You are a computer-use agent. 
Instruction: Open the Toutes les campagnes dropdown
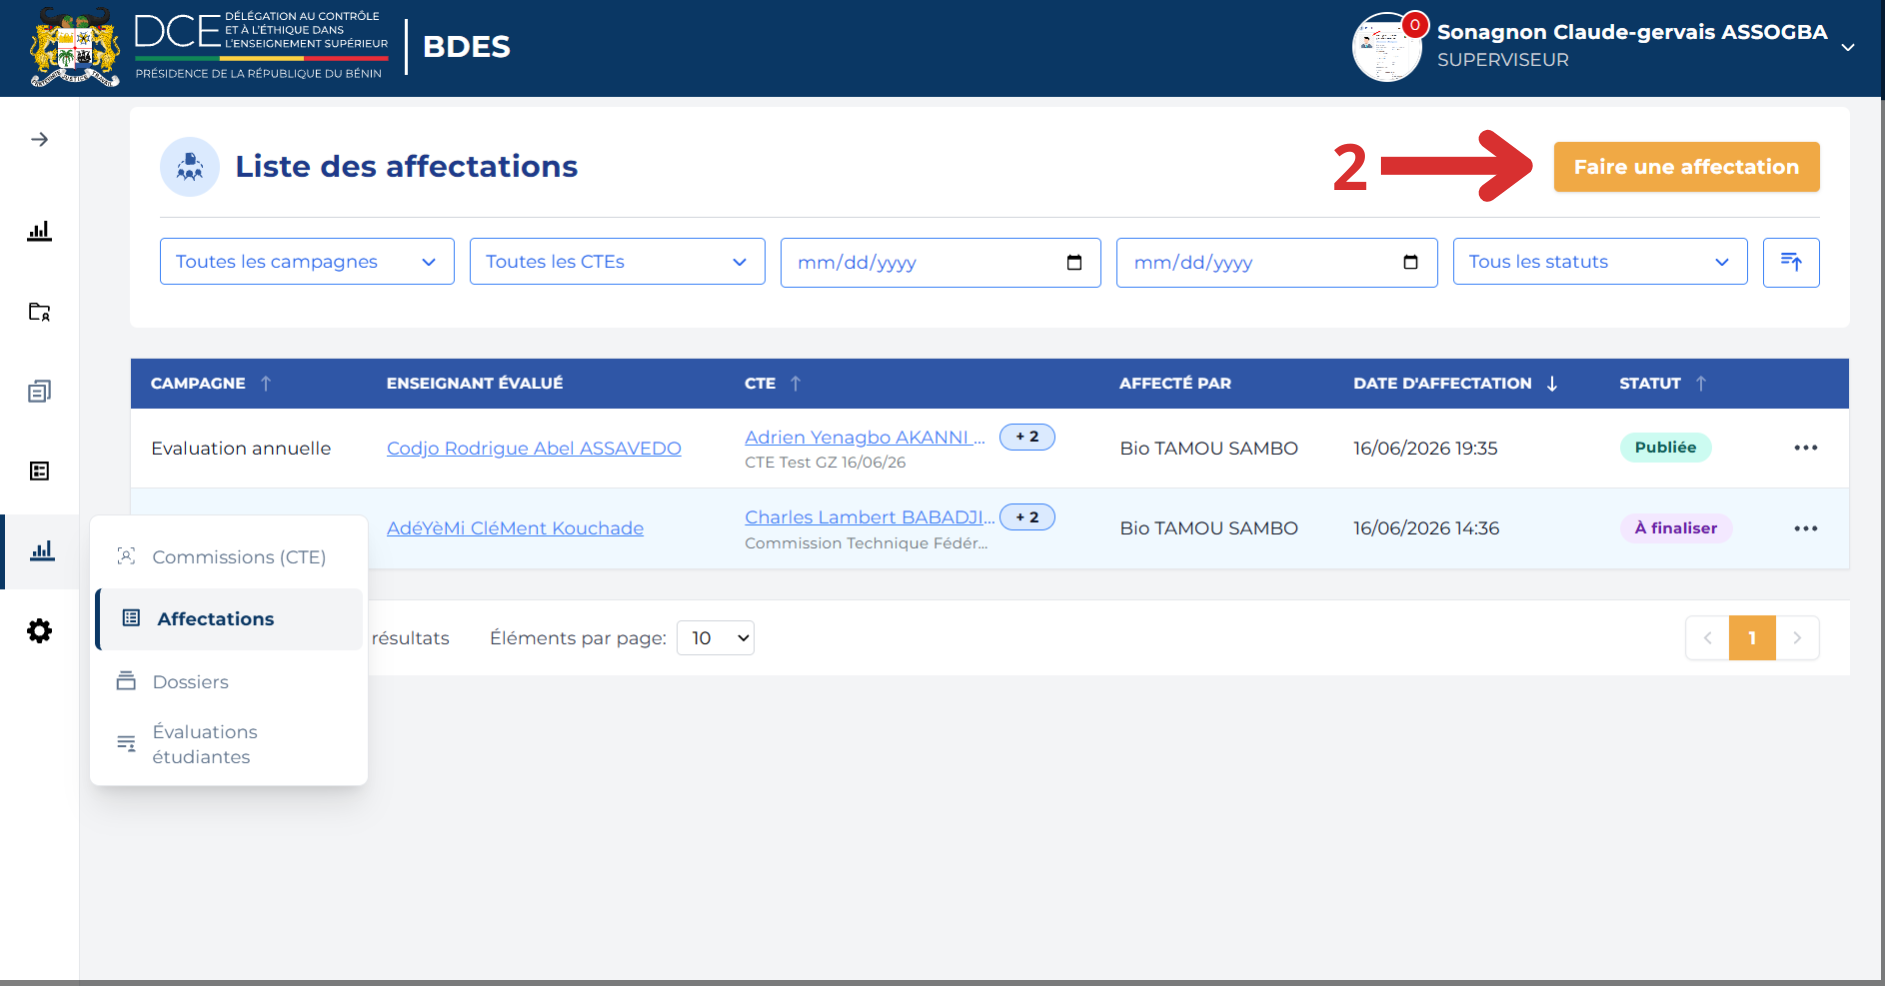click(x=307, y=262)
